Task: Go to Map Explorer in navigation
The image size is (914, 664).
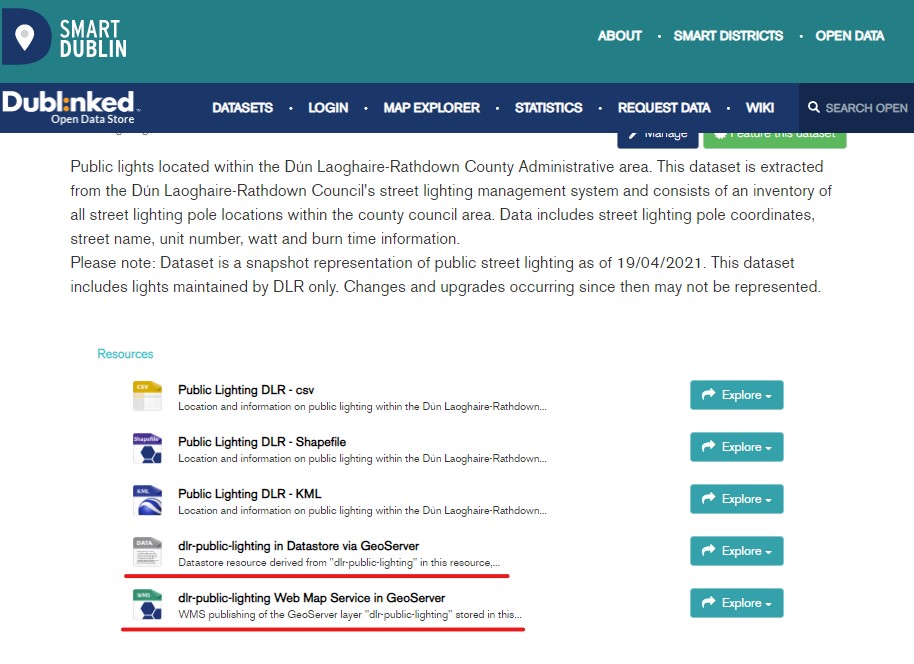Action: point(431,108)
